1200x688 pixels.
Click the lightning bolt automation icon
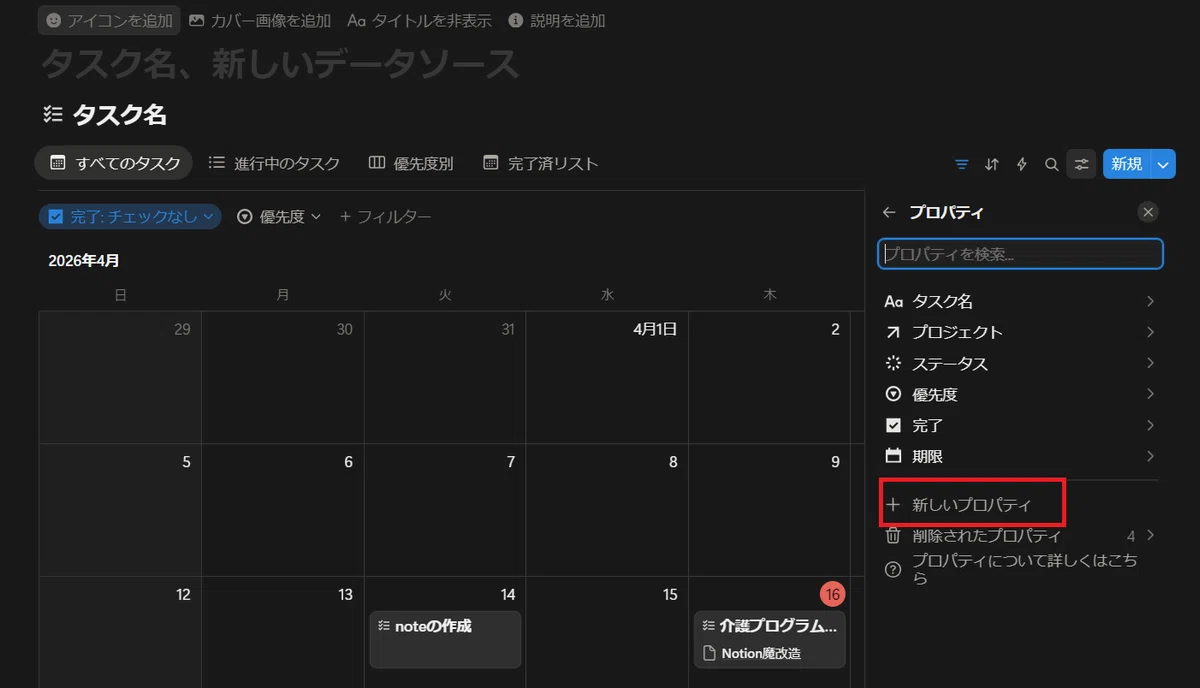(1022, 164)
